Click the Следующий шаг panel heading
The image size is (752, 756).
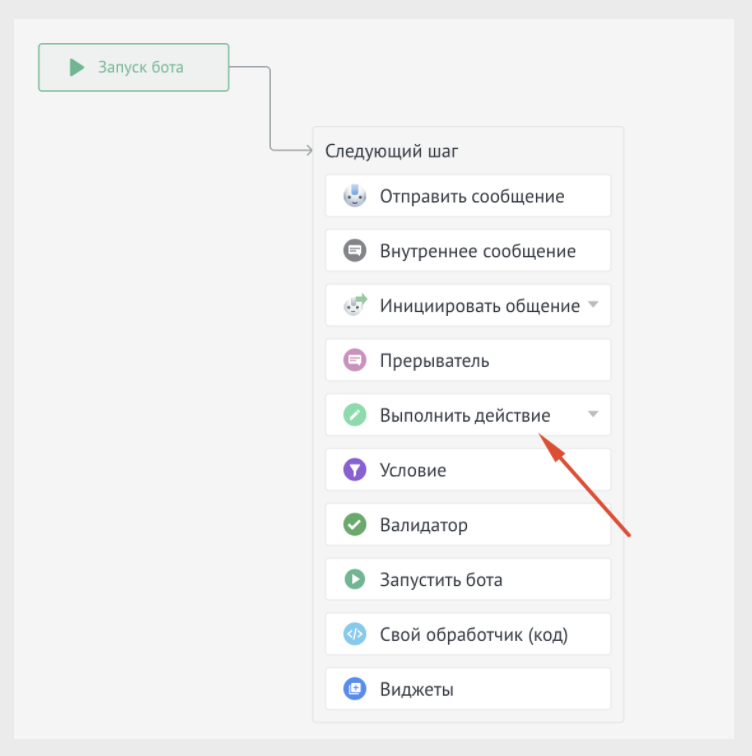point(392,152)
